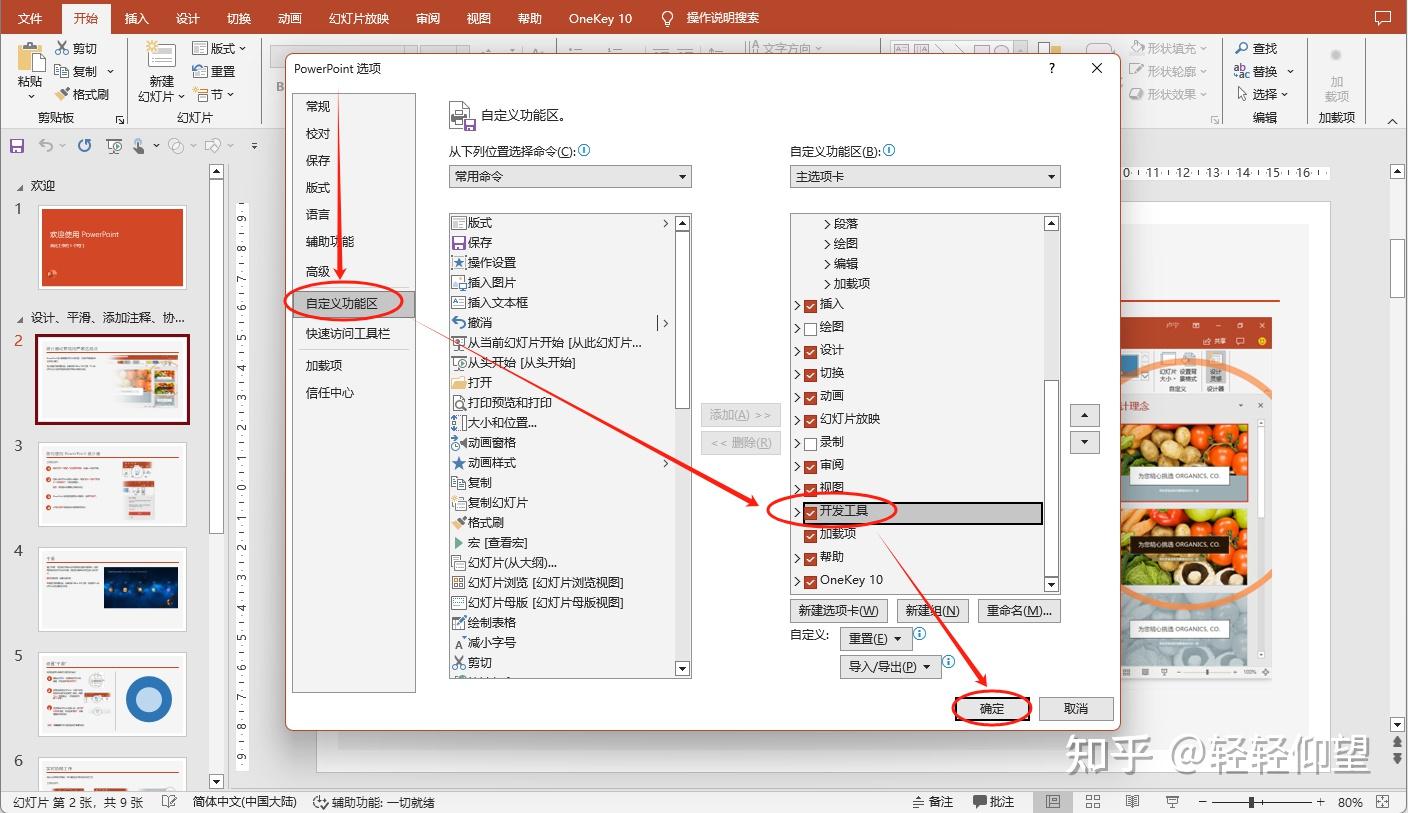Image resolution: width=1408 pixels, height=813 pixels.
Task: Expand the 幻灯片放映 tab tree node
Action: (x=797, y=420)
